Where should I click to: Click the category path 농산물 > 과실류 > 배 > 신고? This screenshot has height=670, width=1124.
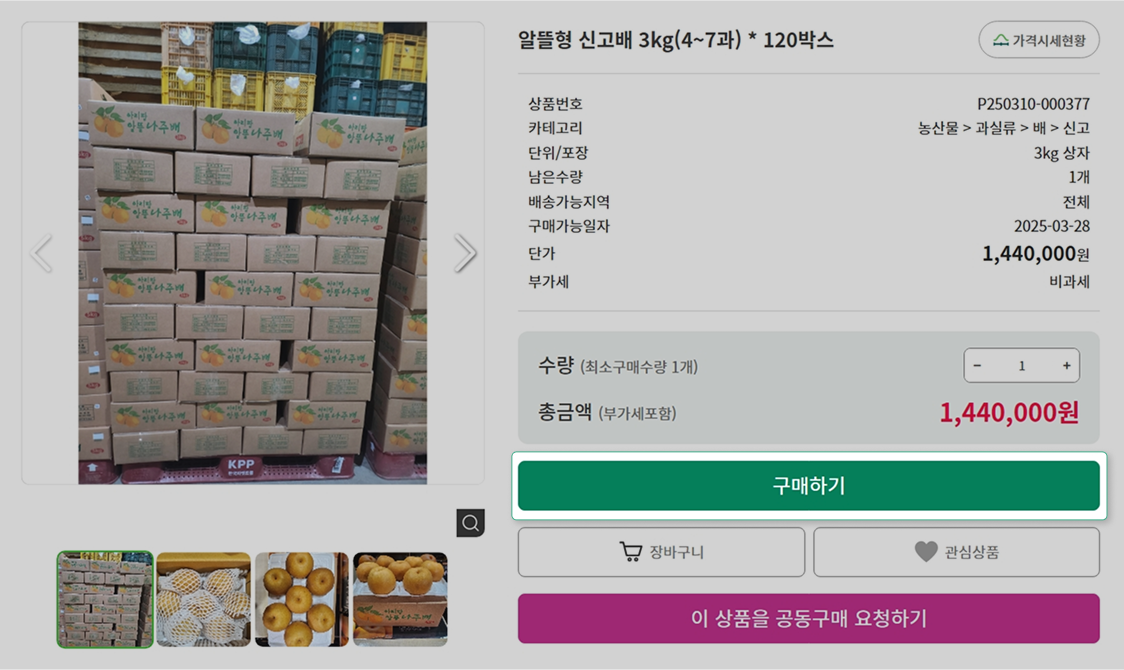1004,128
